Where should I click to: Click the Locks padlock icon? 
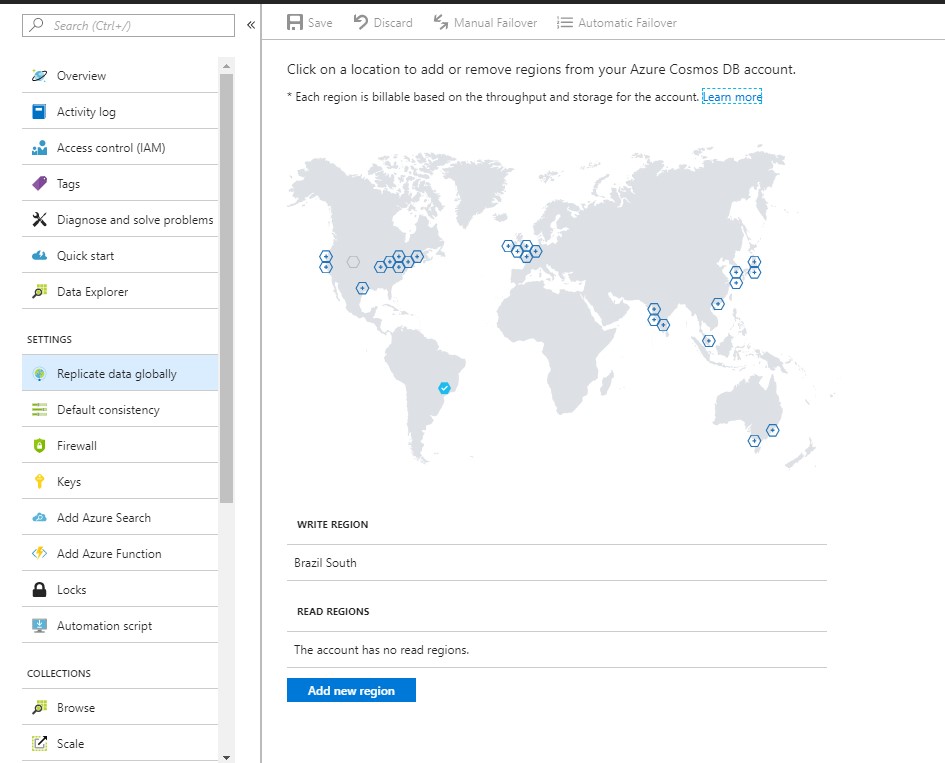click(x=39, y=589)
